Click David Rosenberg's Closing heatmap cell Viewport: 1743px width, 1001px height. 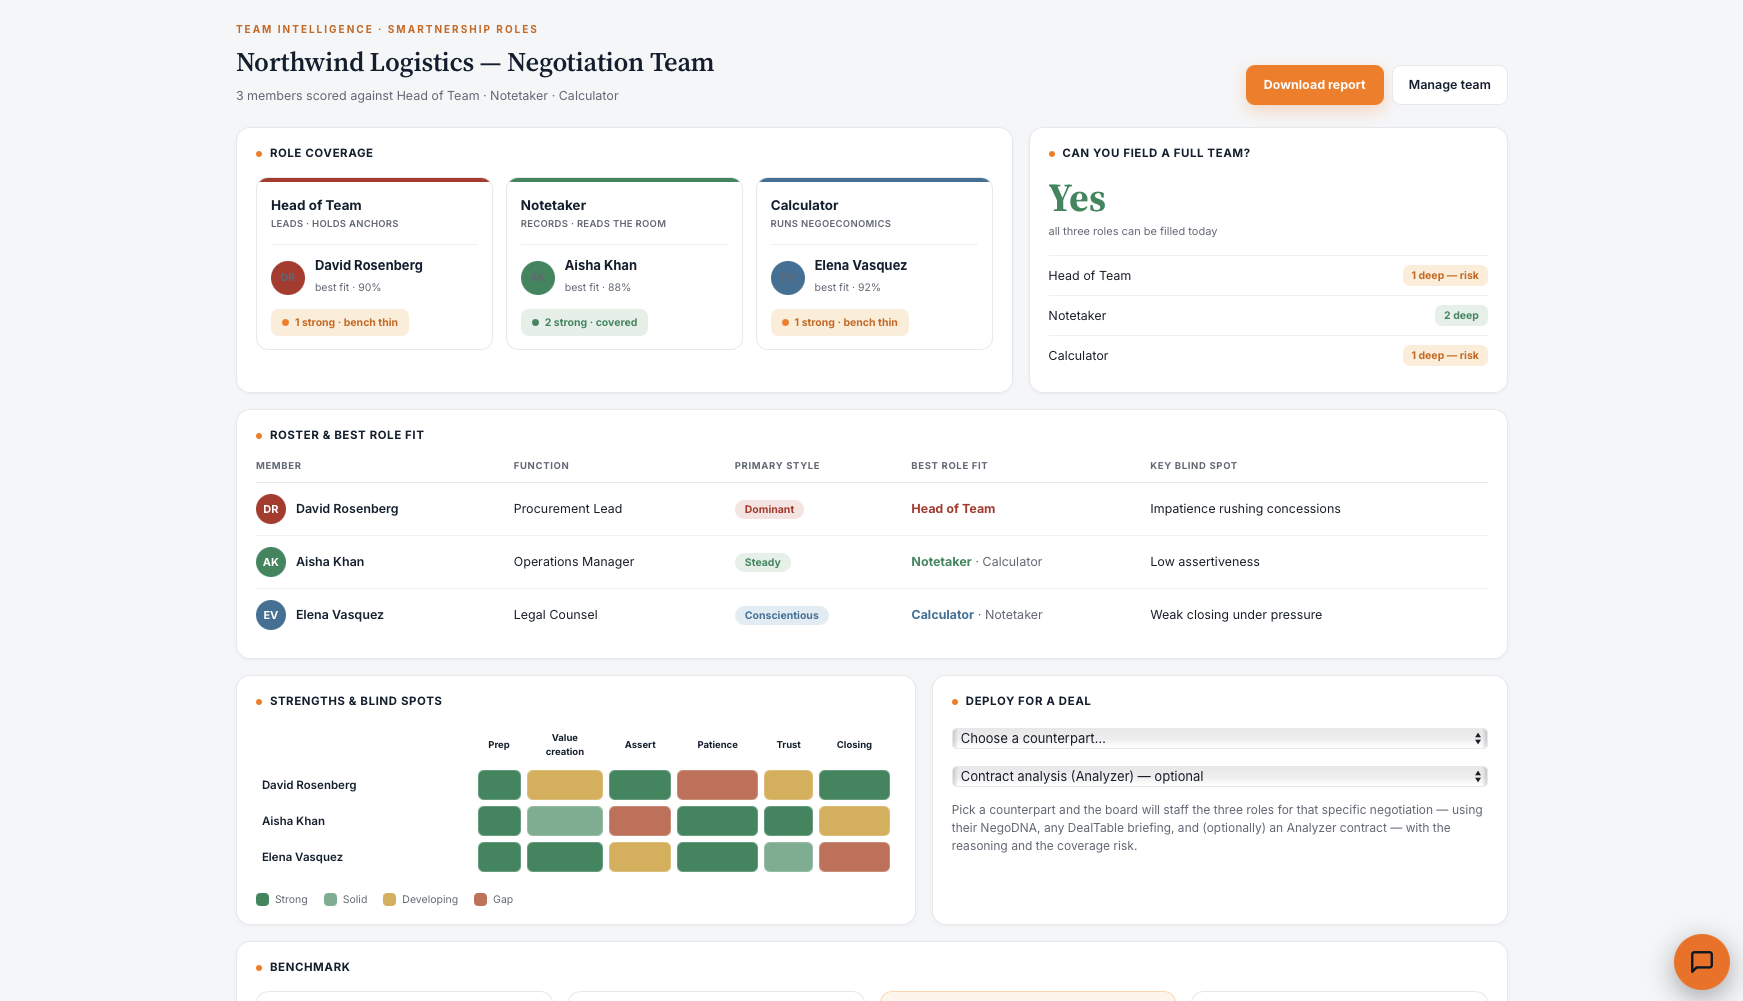tap(854, 785)
